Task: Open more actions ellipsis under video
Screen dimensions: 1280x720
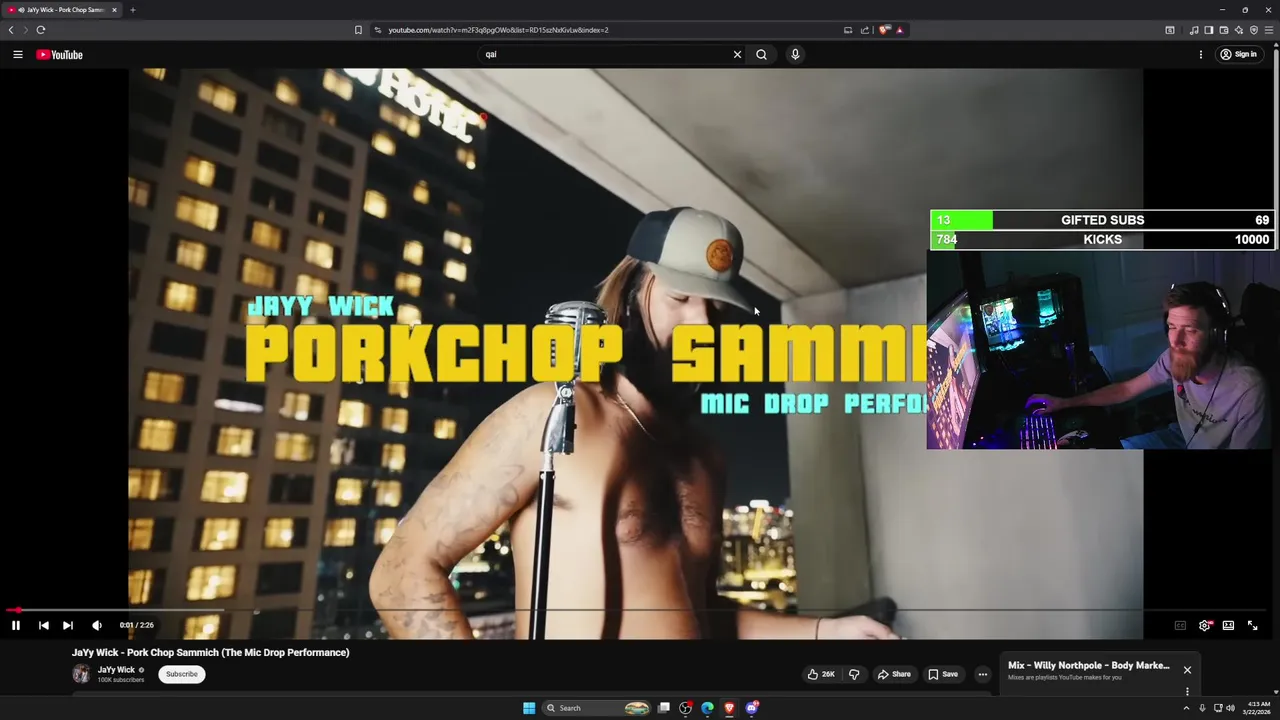Action: coord(983,674)
